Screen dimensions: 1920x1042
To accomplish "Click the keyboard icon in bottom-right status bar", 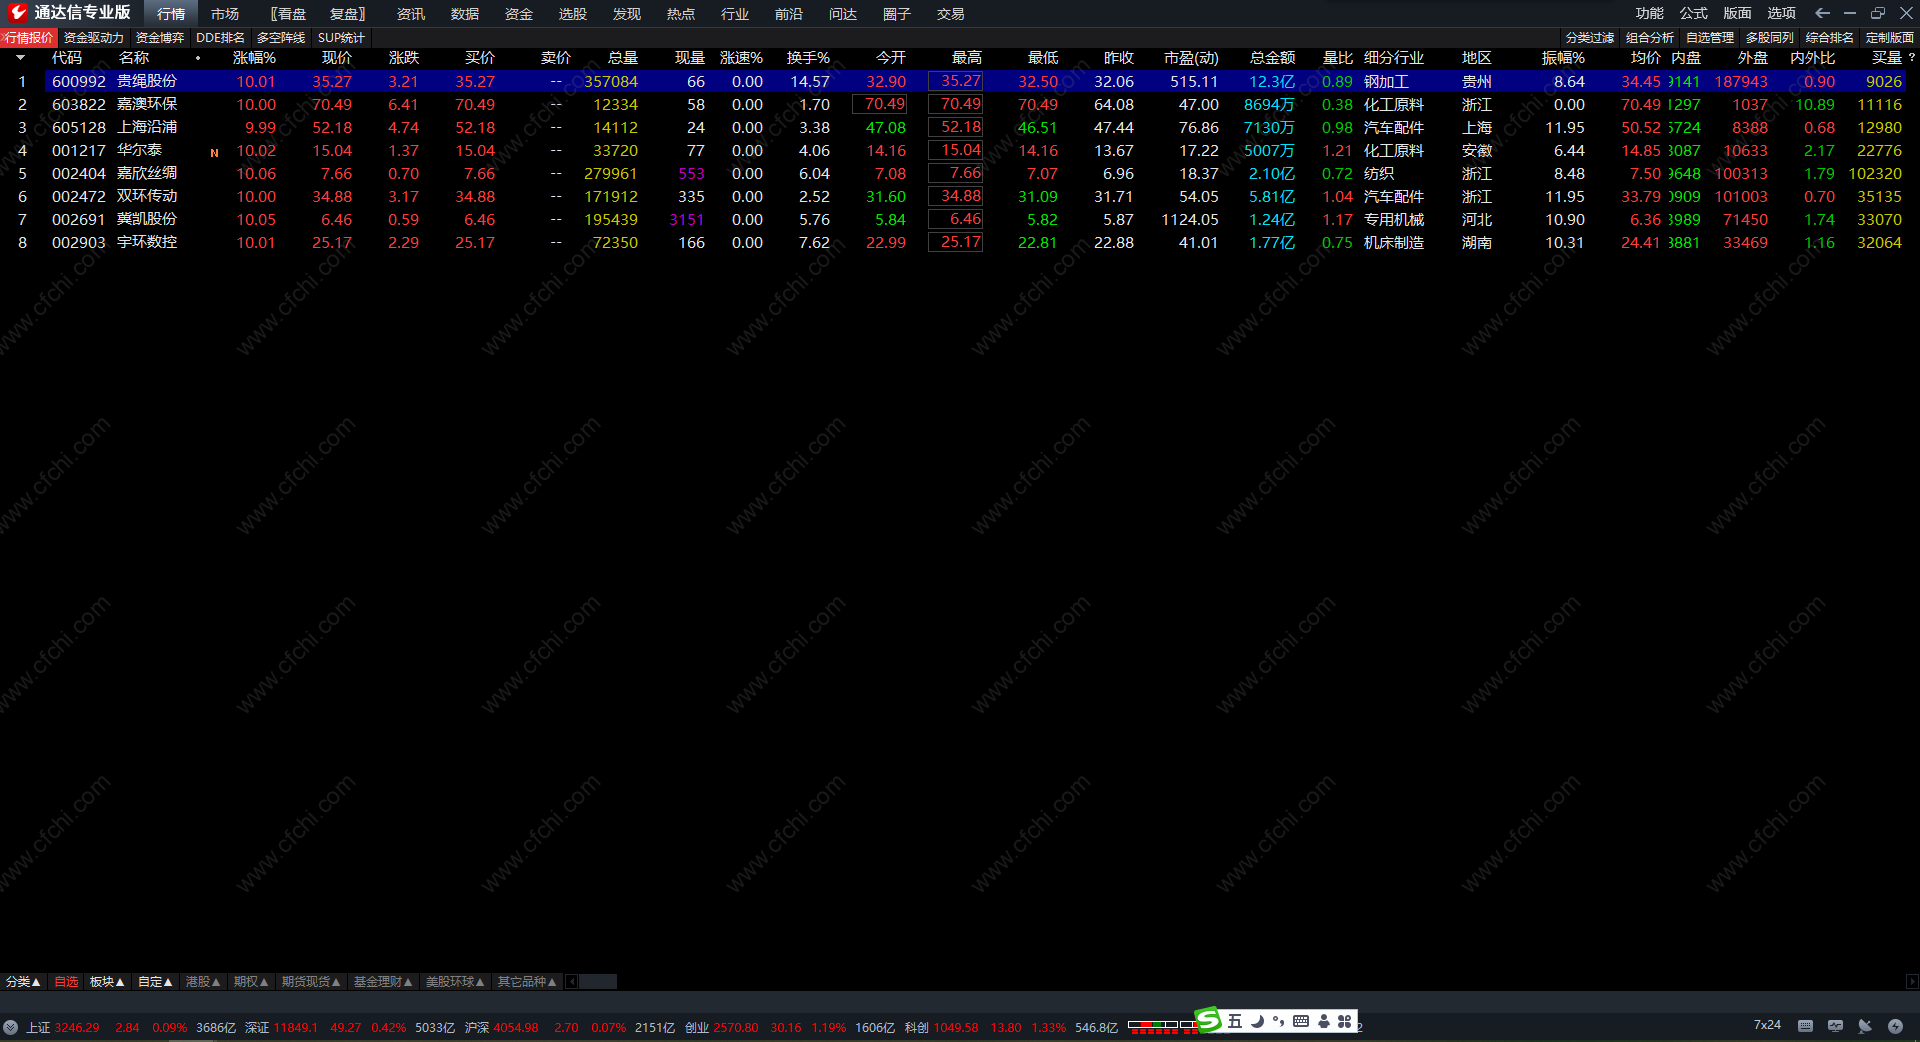I will pos(1805,1026).
